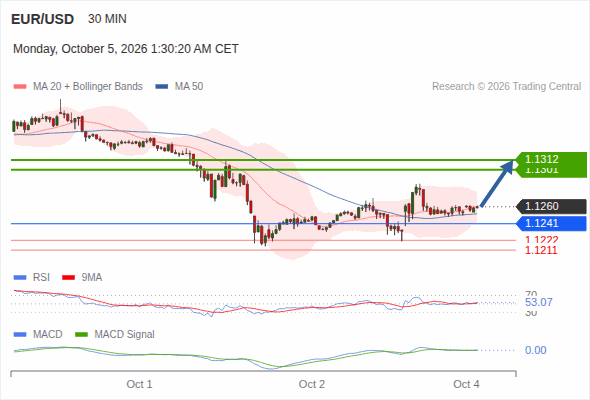The width and height of the screenshot is (590, 400).
Task: Click the 9MA legend red swatch
Action: 68,278
